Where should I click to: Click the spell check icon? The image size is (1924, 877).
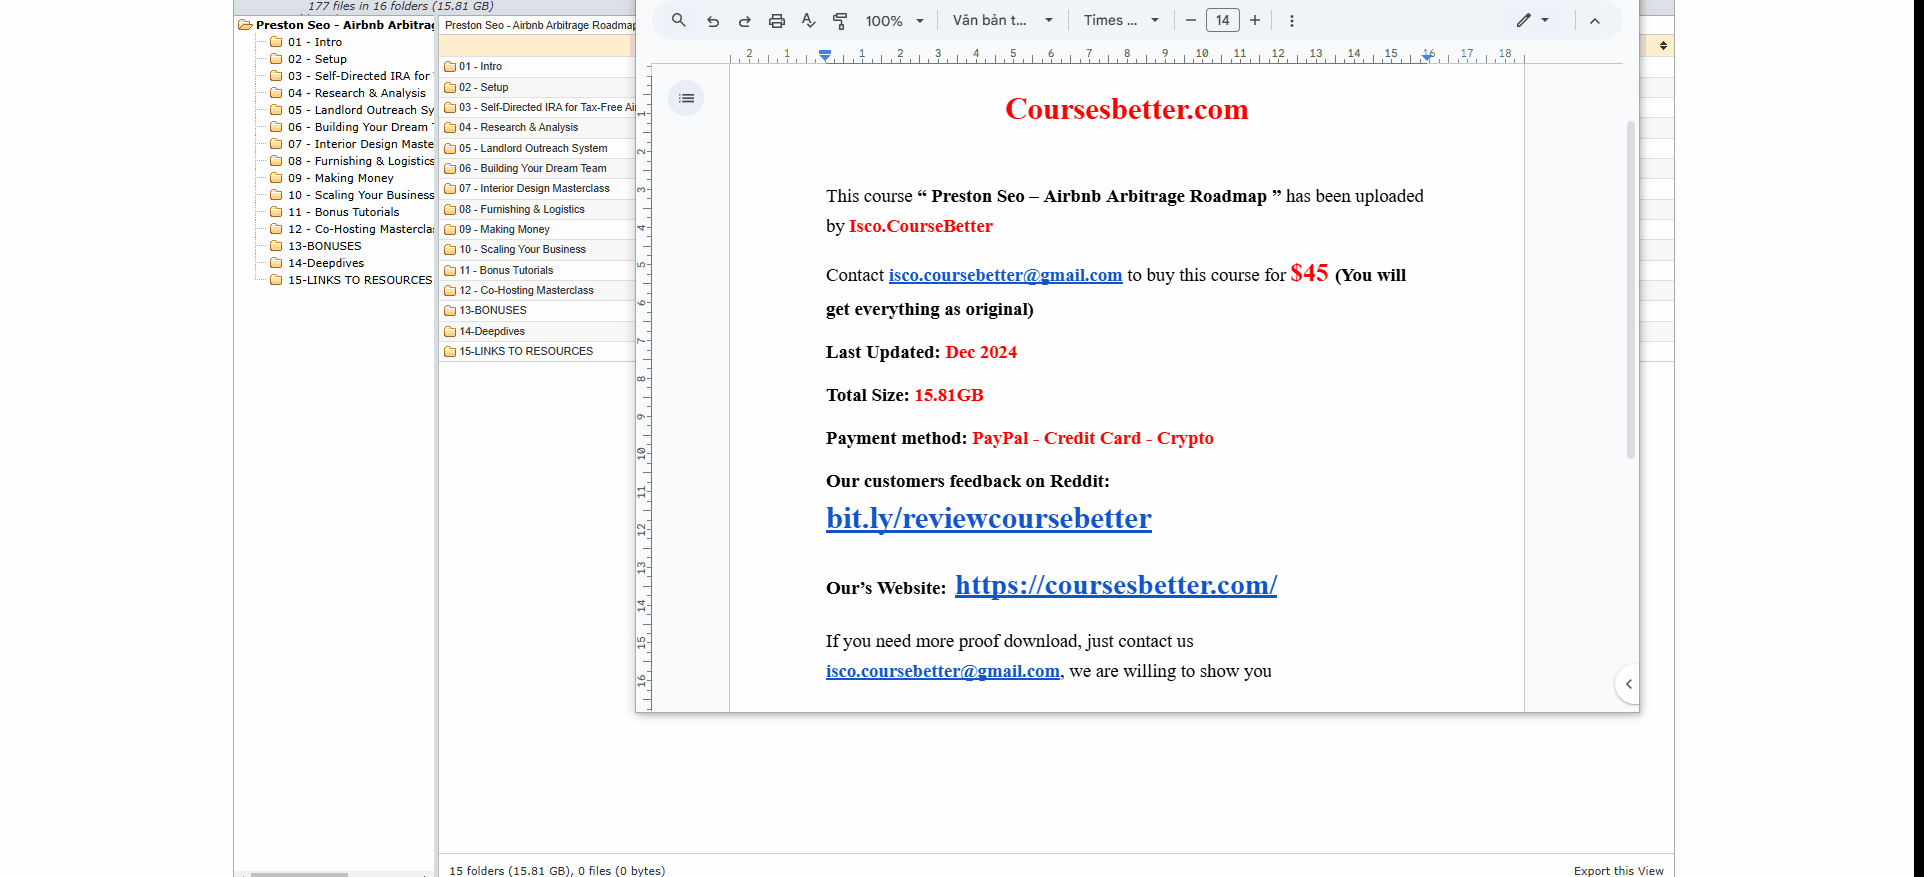pos(808,21)
